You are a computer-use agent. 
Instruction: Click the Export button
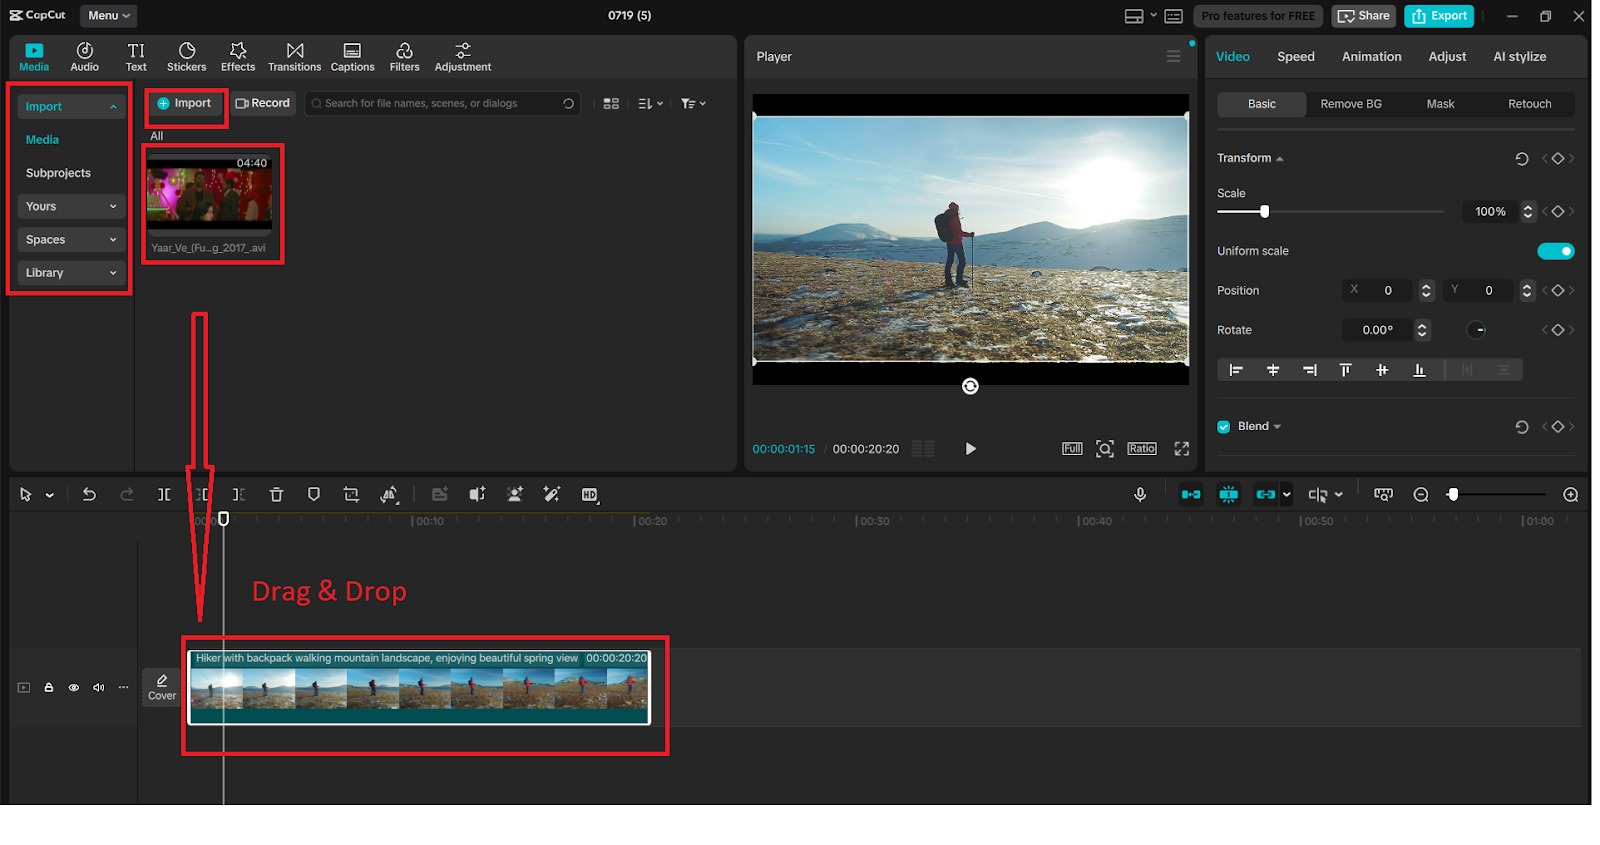pyautogui.click(x=1438, y=16)
